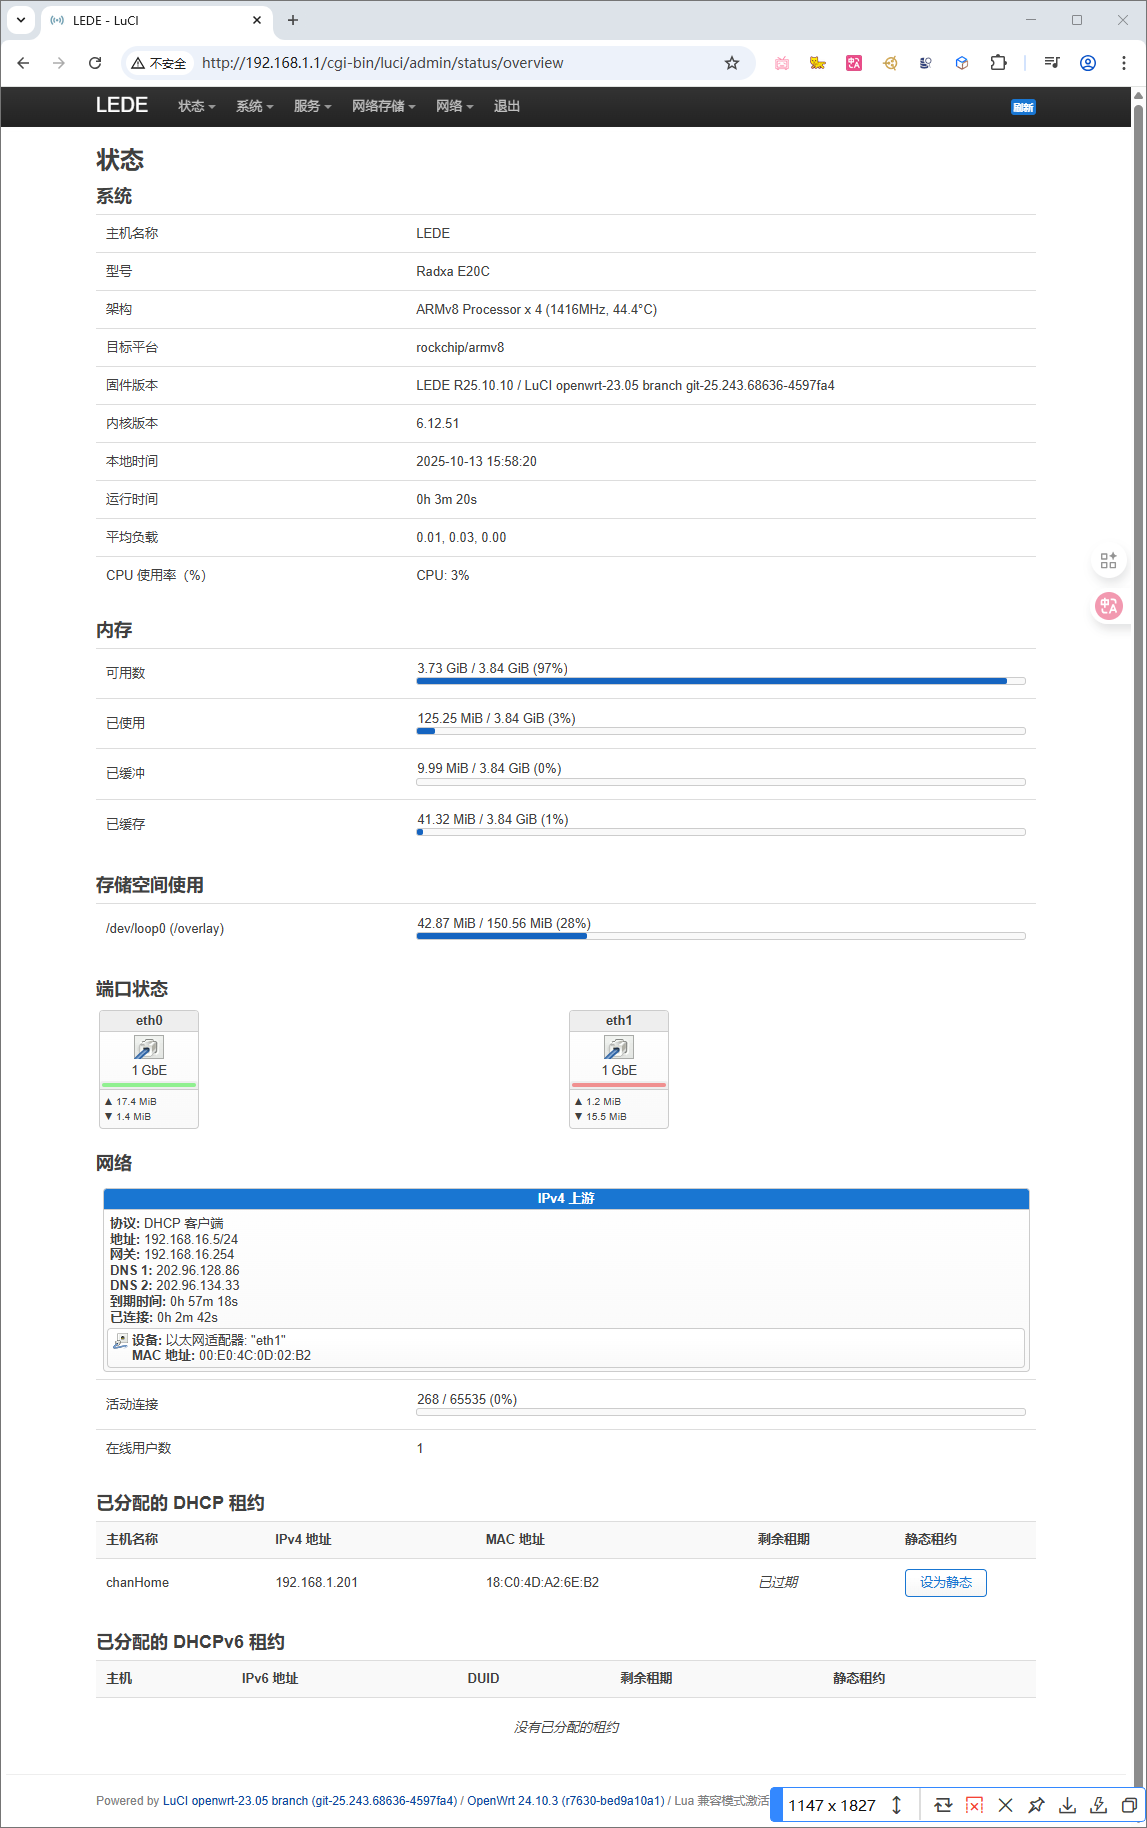Pin the screenshot with the pin icon
This screenshot has height=1828, width=1147.
(x=1036, y=1805)
